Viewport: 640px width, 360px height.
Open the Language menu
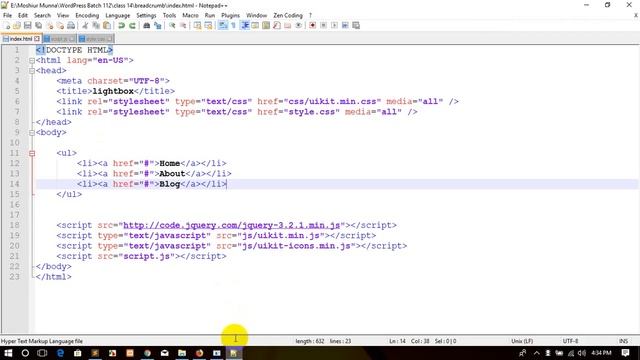(118, 15)
